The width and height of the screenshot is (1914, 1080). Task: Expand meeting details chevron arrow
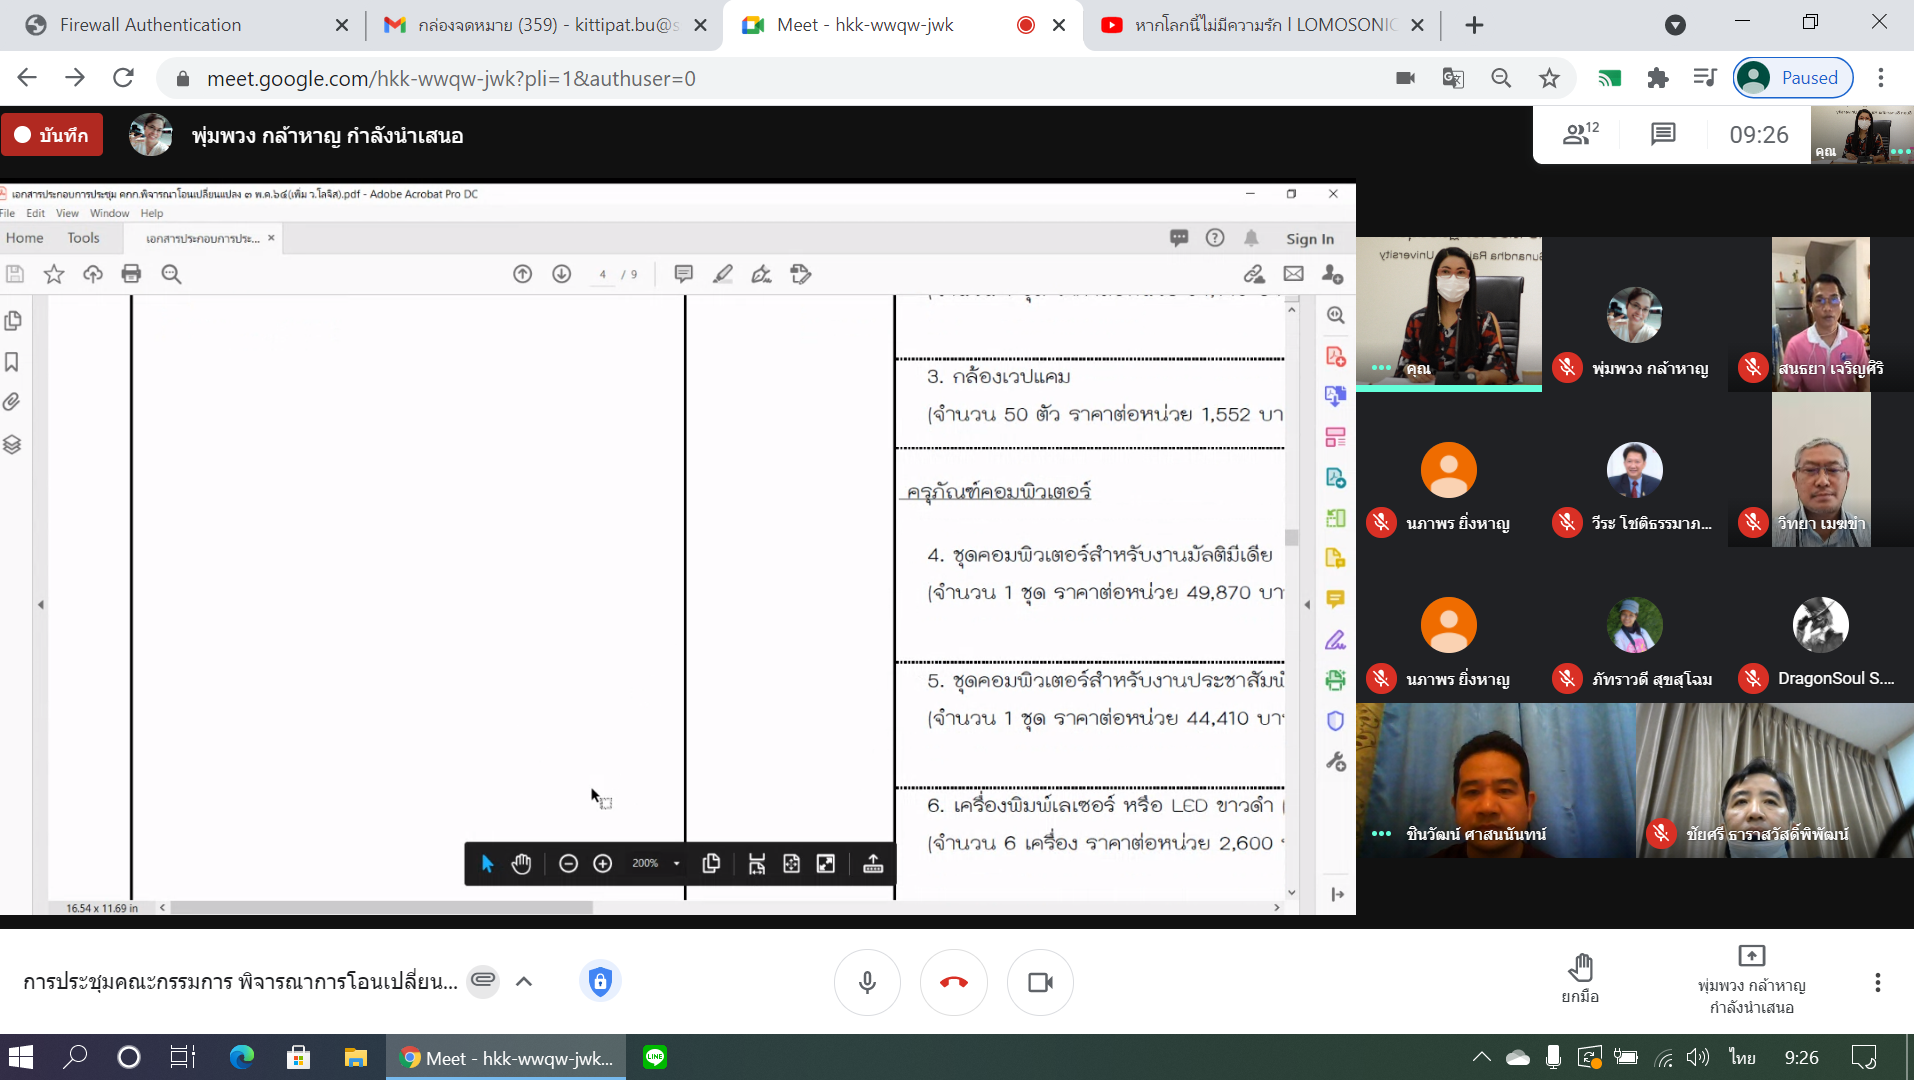click(x=524, y=981)
